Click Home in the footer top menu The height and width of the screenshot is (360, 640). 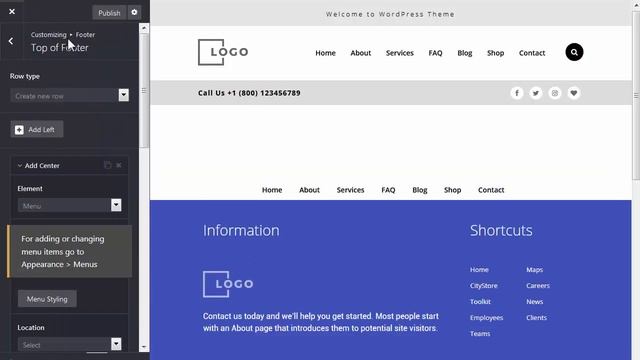(x=272, y=190)
